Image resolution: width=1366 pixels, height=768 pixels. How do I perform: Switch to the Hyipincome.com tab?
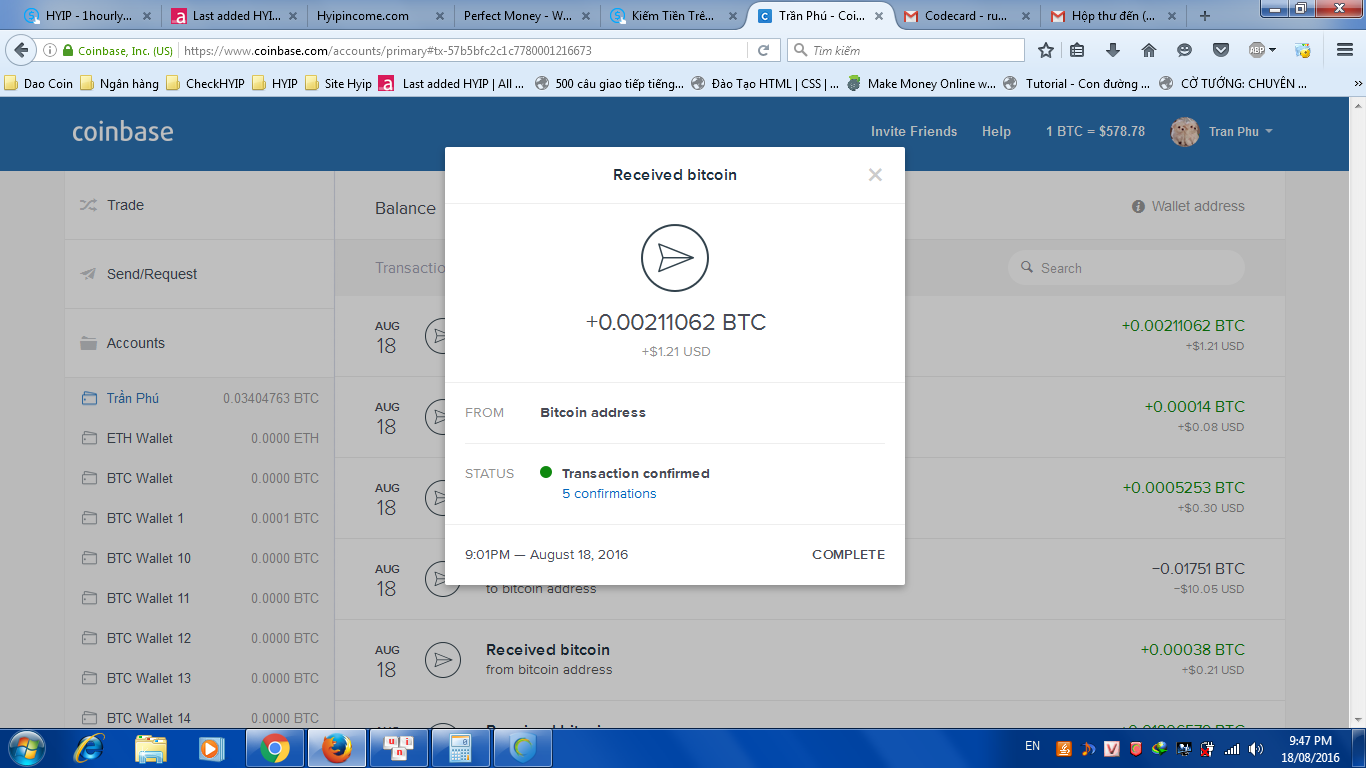click(x=377, y=16)
